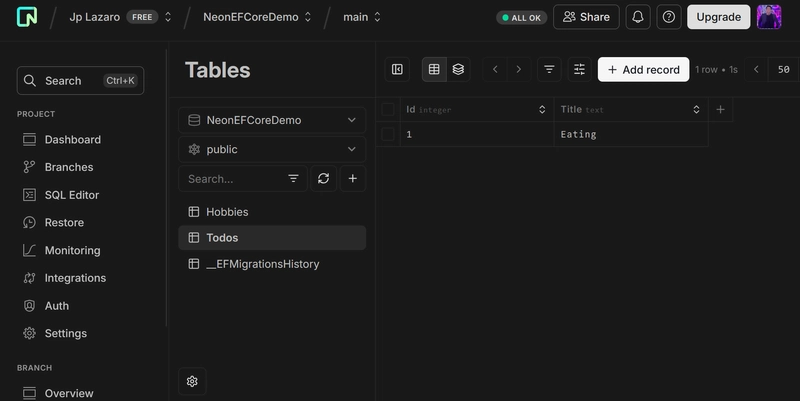Click the Eating title cell
This screenshot has height=401, width=800.
(631, 134)
